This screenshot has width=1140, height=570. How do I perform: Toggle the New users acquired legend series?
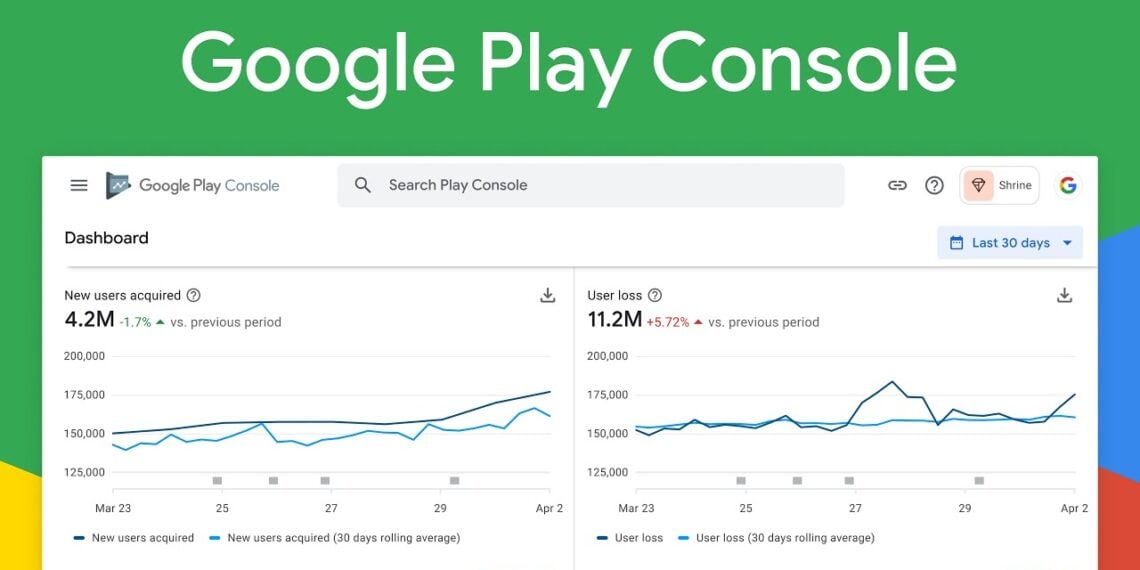134,538
